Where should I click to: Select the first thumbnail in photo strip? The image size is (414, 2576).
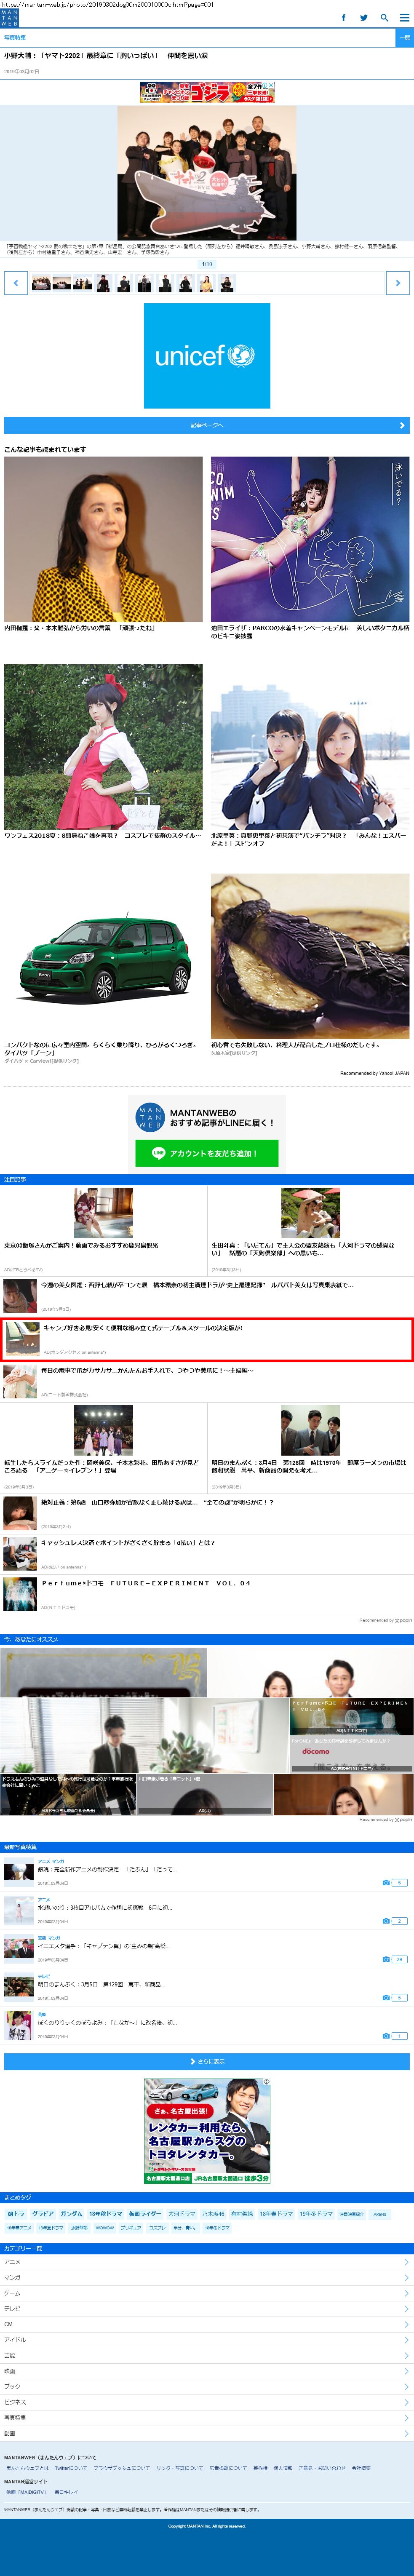pos(40,283)
